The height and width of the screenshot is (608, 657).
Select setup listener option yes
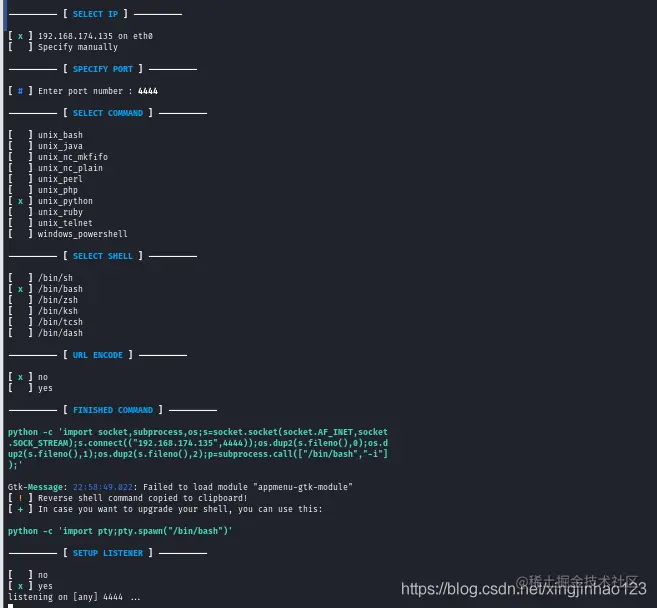click(31, 586)
